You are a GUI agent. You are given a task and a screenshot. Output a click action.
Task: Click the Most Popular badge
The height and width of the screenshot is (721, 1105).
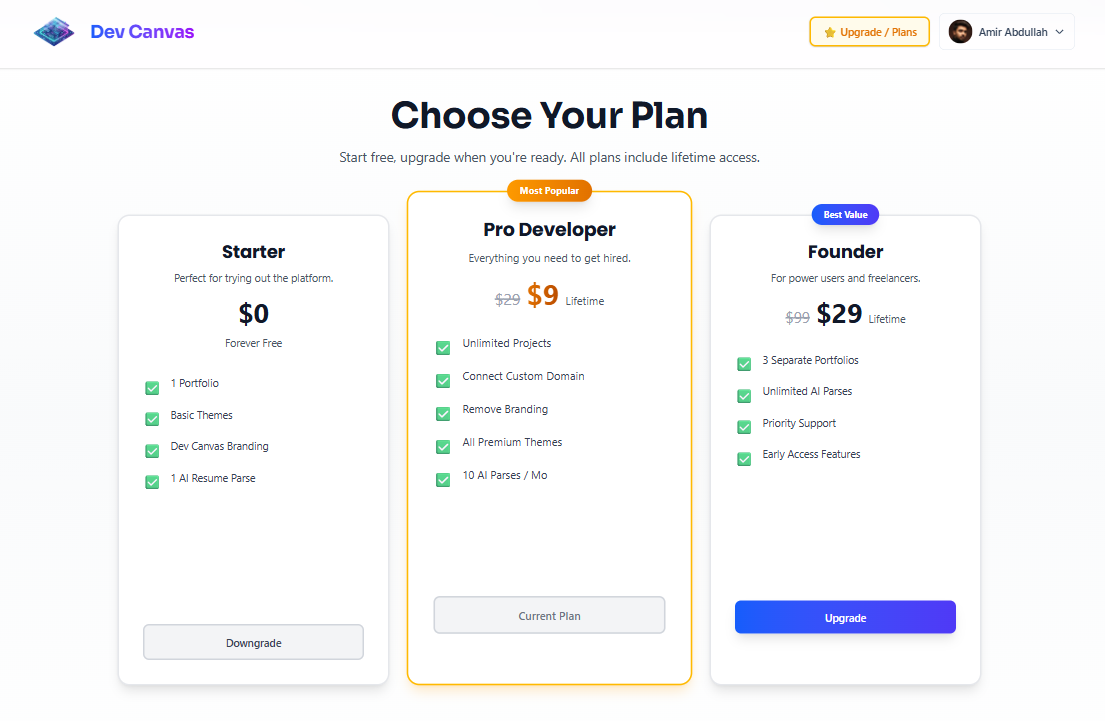(549, 190)
